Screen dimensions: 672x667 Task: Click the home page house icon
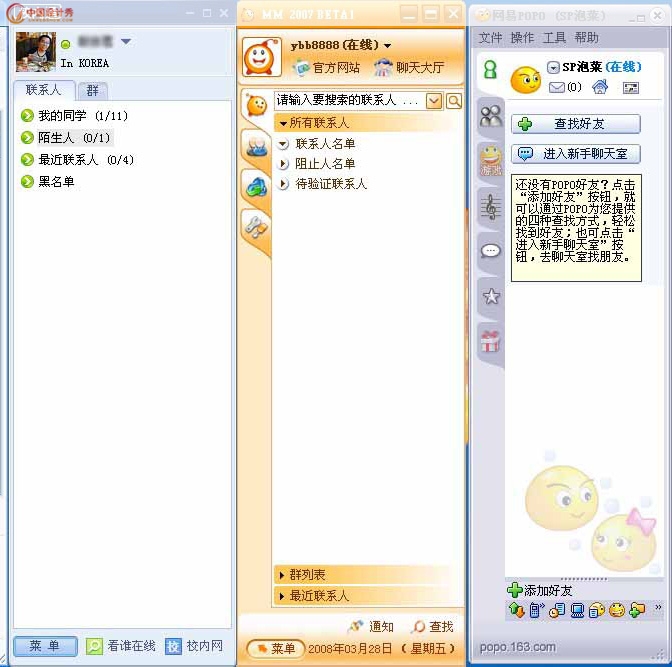600,87
